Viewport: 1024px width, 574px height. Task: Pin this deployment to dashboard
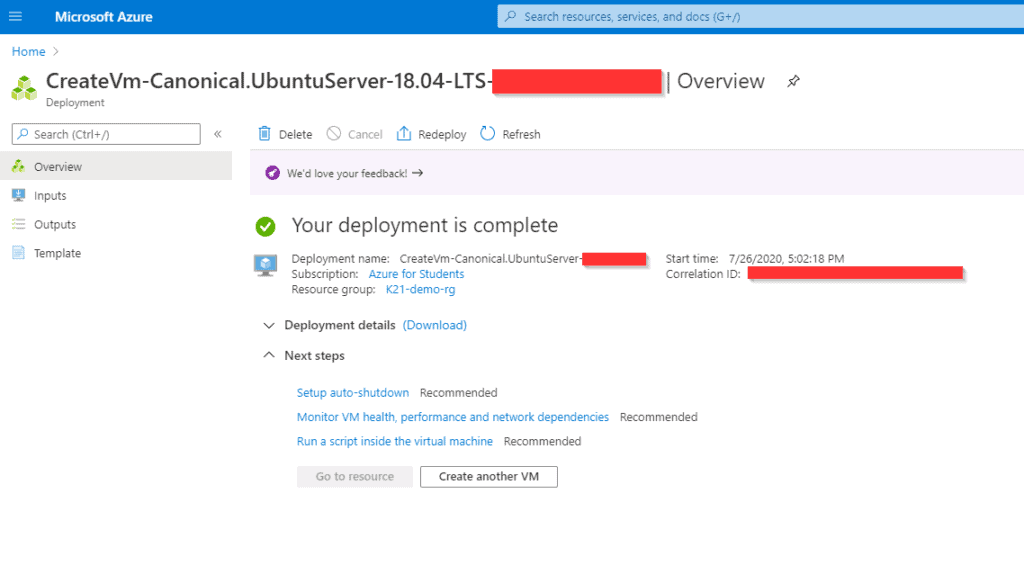[x=793, y=82]
